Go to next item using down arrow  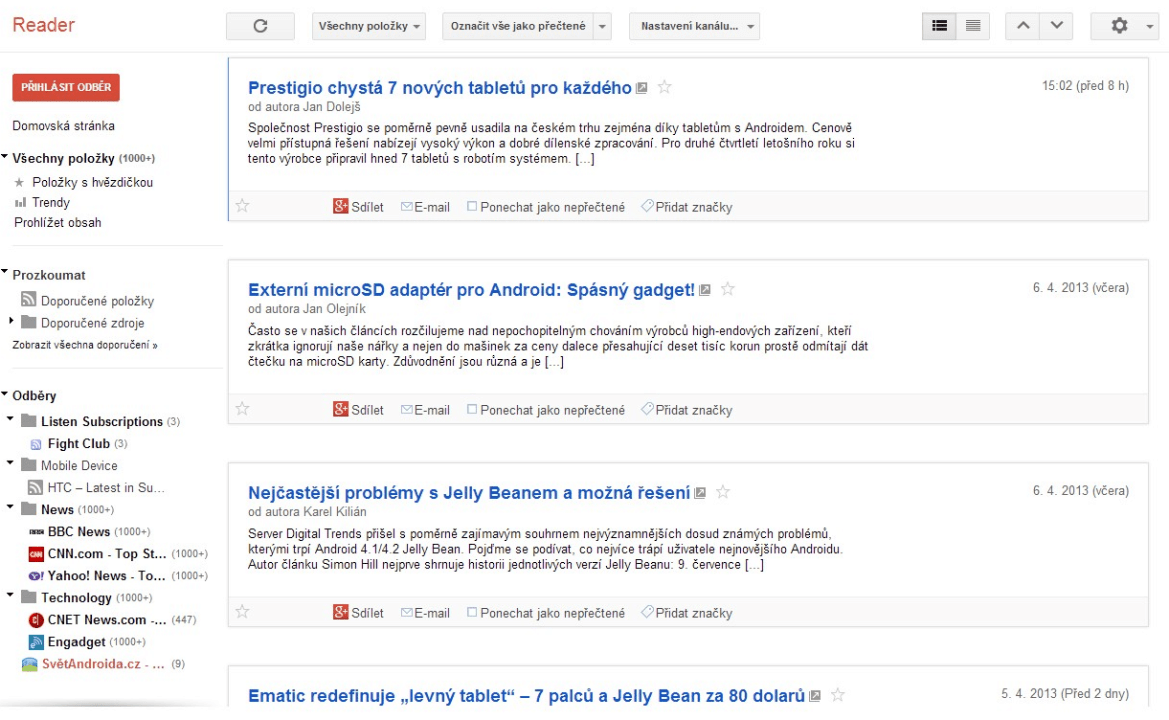[x=1056, y=26]
